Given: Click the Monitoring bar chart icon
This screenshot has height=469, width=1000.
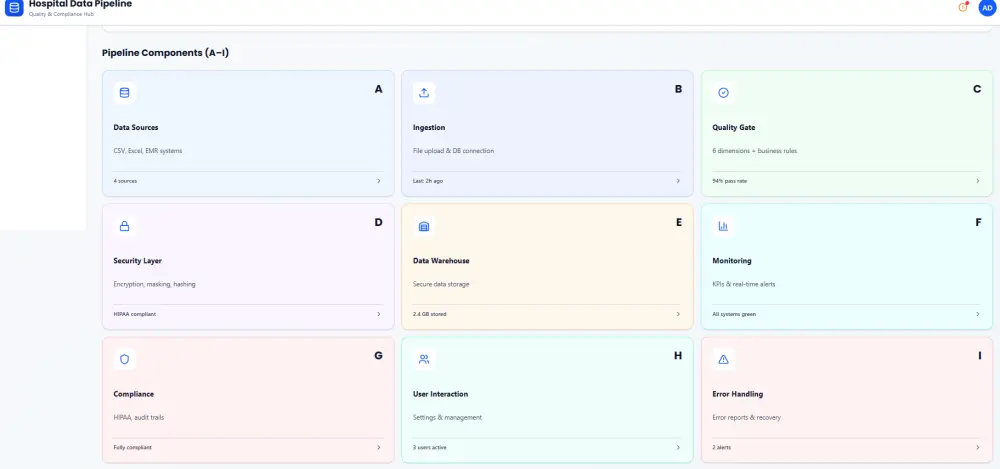Looking at the screenshot, I should (723, 226).
